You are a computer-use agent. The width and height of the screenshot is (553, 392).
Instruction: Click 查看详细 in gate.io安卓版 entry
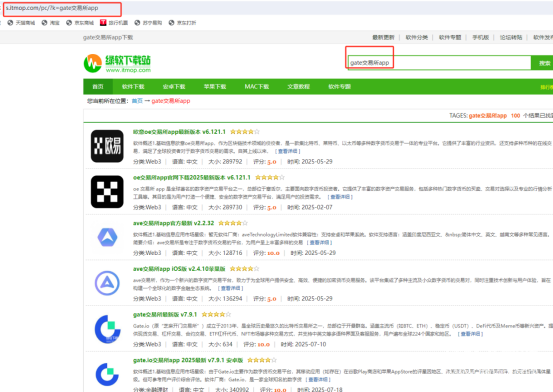pyautogui.click(x=318, y=379)
